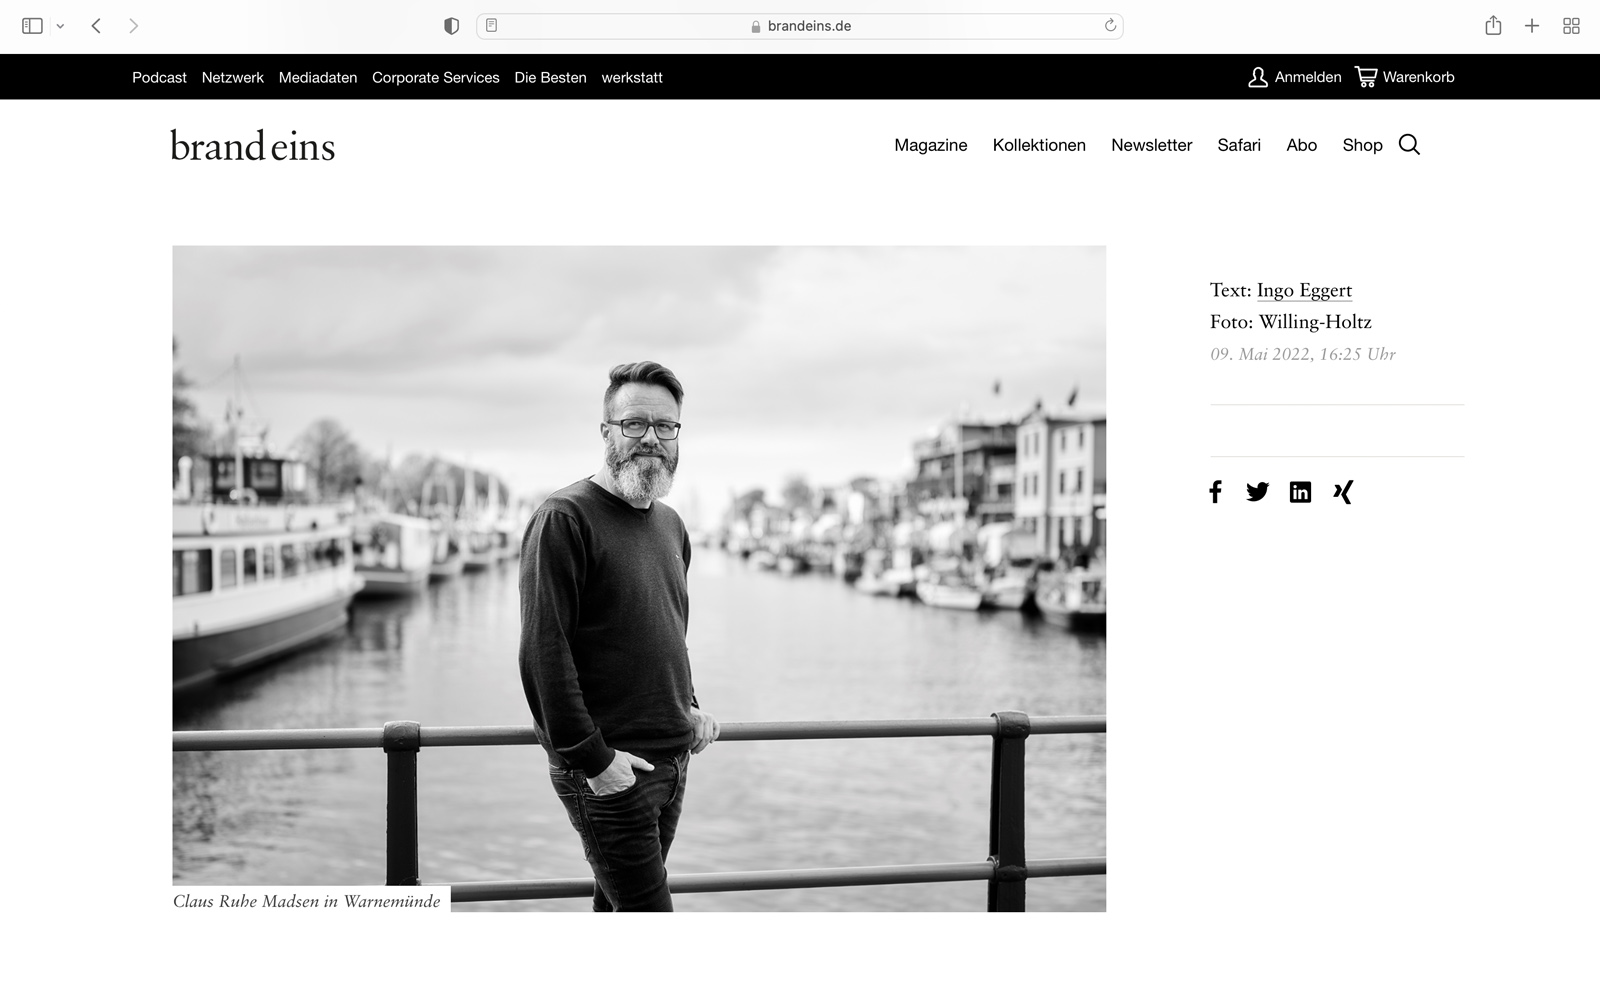This screenshot has height=999, width=1600.
Task: Go to Mediadaten page
Action: (318, 77)
